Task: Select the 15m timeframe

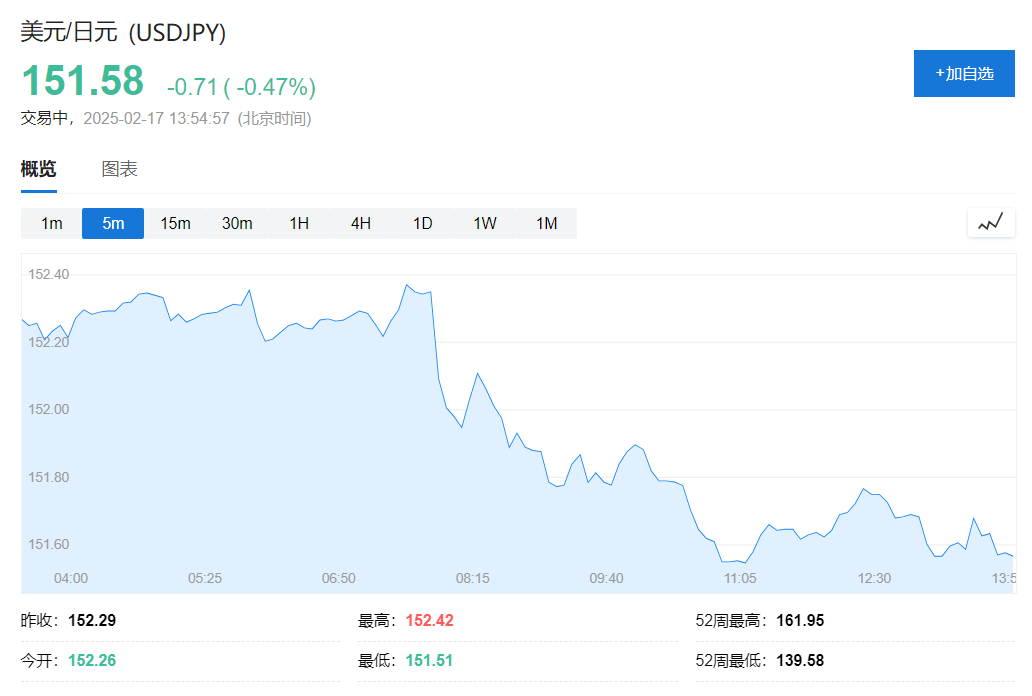Action: pyautogui.click(x=175, y=223)
